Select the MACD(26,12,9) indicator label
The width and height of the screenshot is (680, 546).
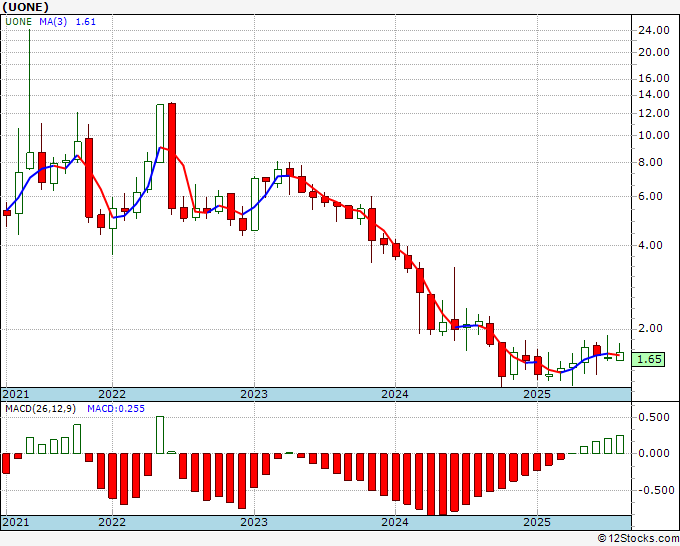click(x=40, y=409)
